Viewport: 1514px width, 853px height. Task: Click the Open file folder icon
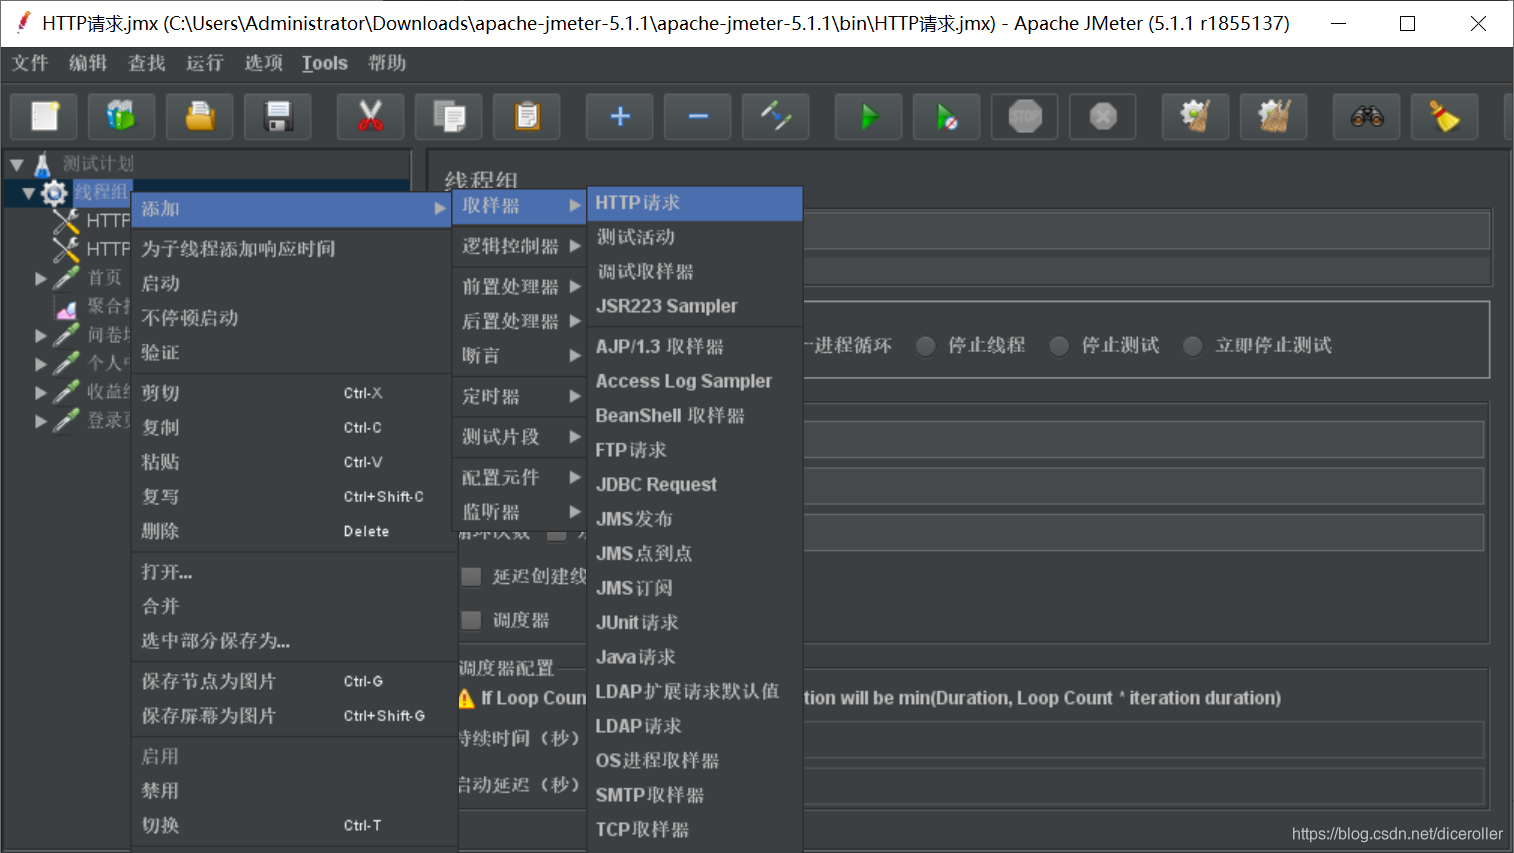(200, 116)
